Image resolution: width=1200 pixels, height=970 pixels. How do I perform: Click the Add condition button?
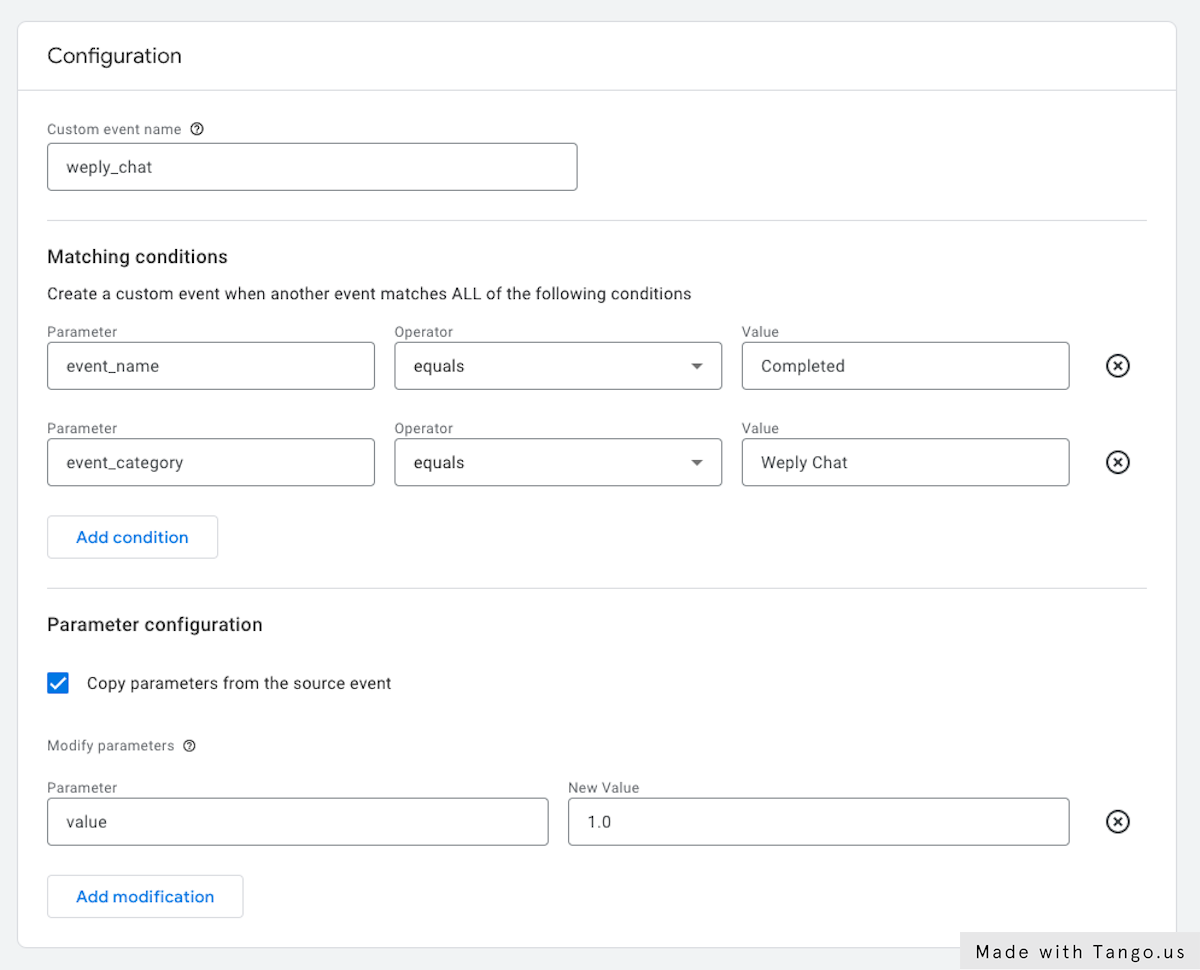coord(132,537)
